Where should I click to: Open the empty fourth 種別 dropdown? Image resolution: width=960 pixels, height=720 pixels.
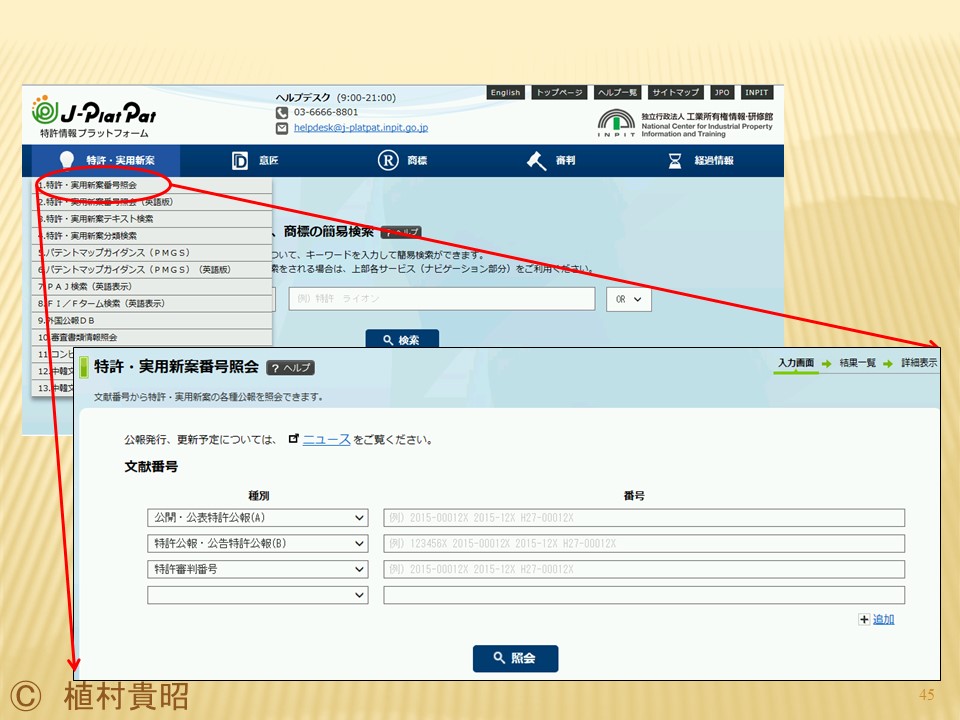click(258, 595)
